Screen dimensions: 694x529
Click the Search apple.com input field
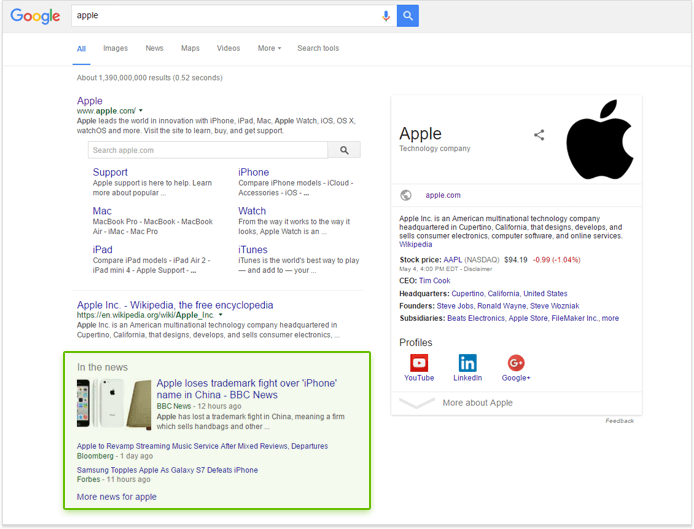(208, 150)
